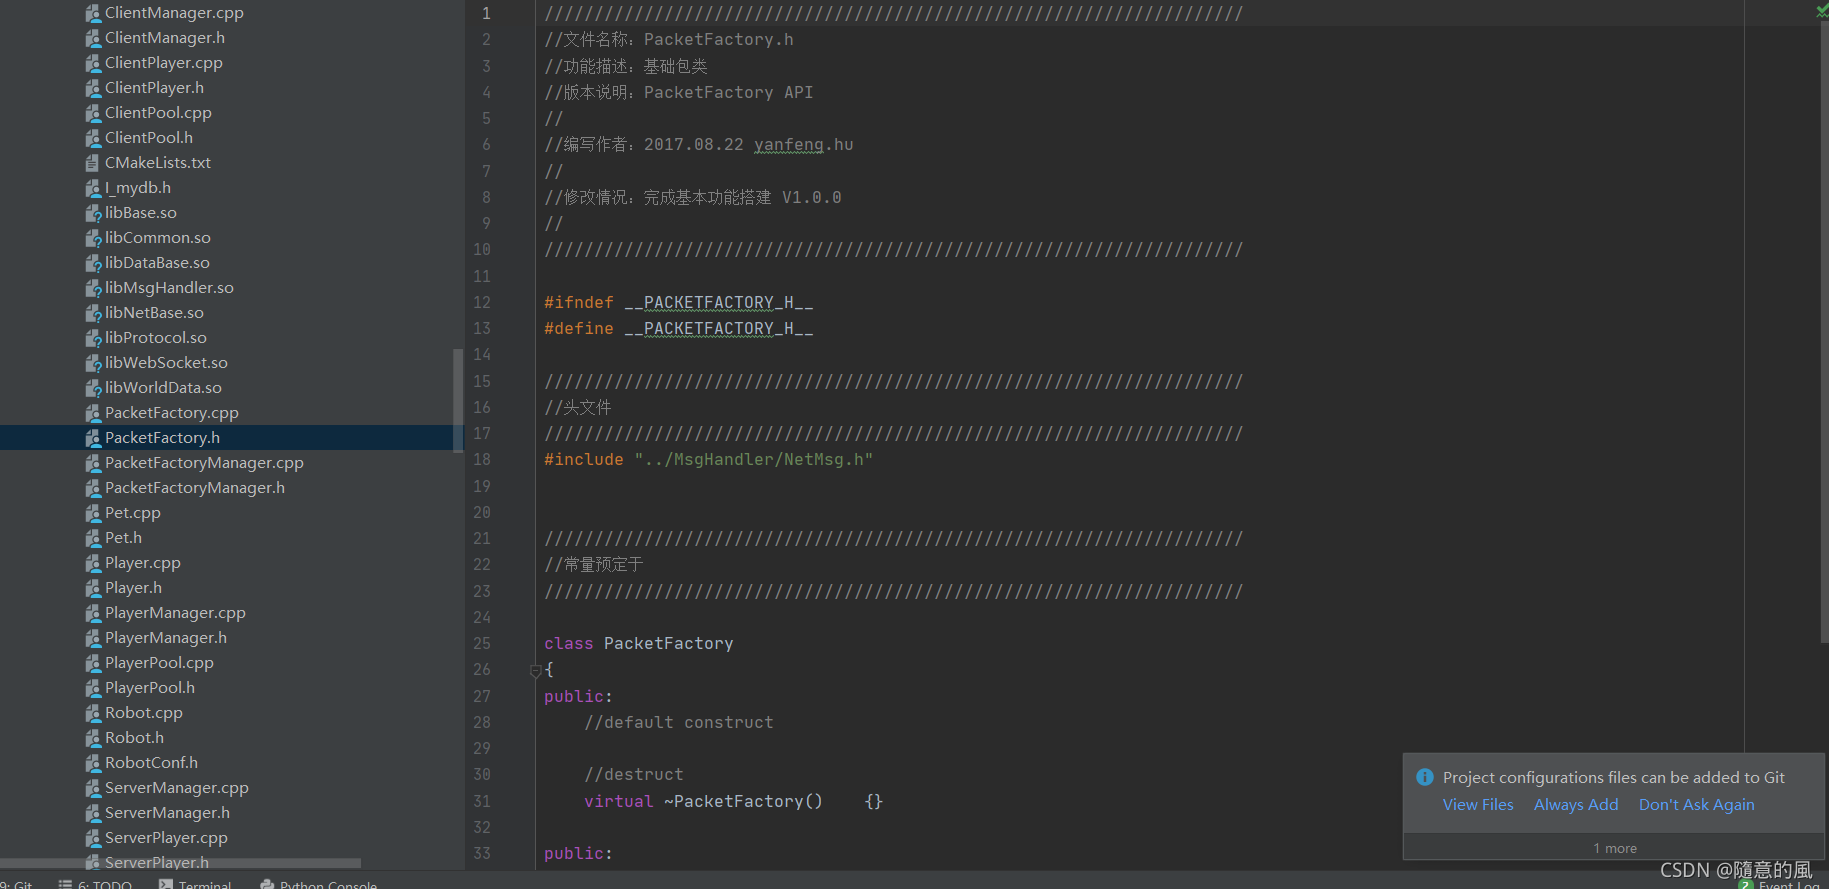Open the Python Console tab
Viewport: 1829px width, 889px height.
319,884
